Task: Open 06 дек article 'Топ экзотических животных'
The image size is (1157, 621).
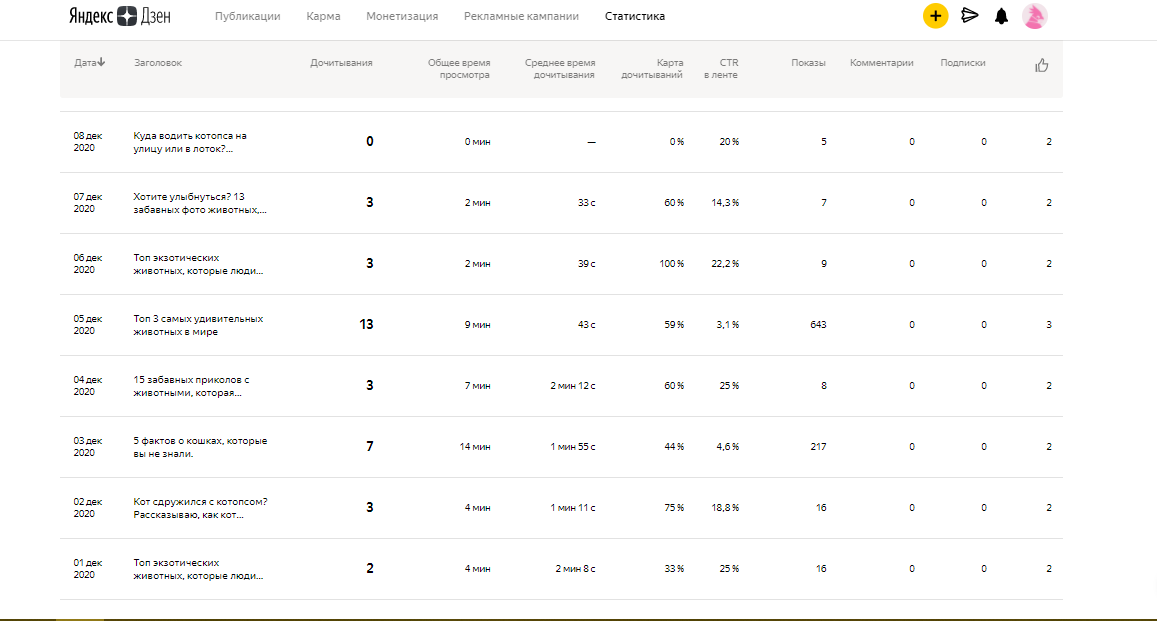Action: tap(198, 264)
